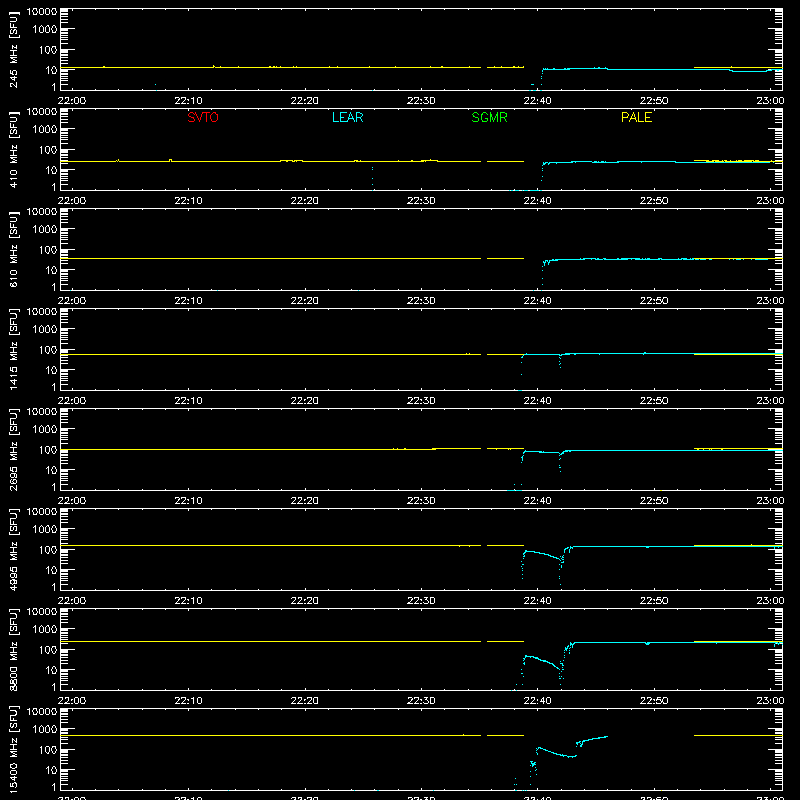Select the 410 MHz [SFU] axis label
Viewport: 800px width, 800px height.
tap(13, 150)
